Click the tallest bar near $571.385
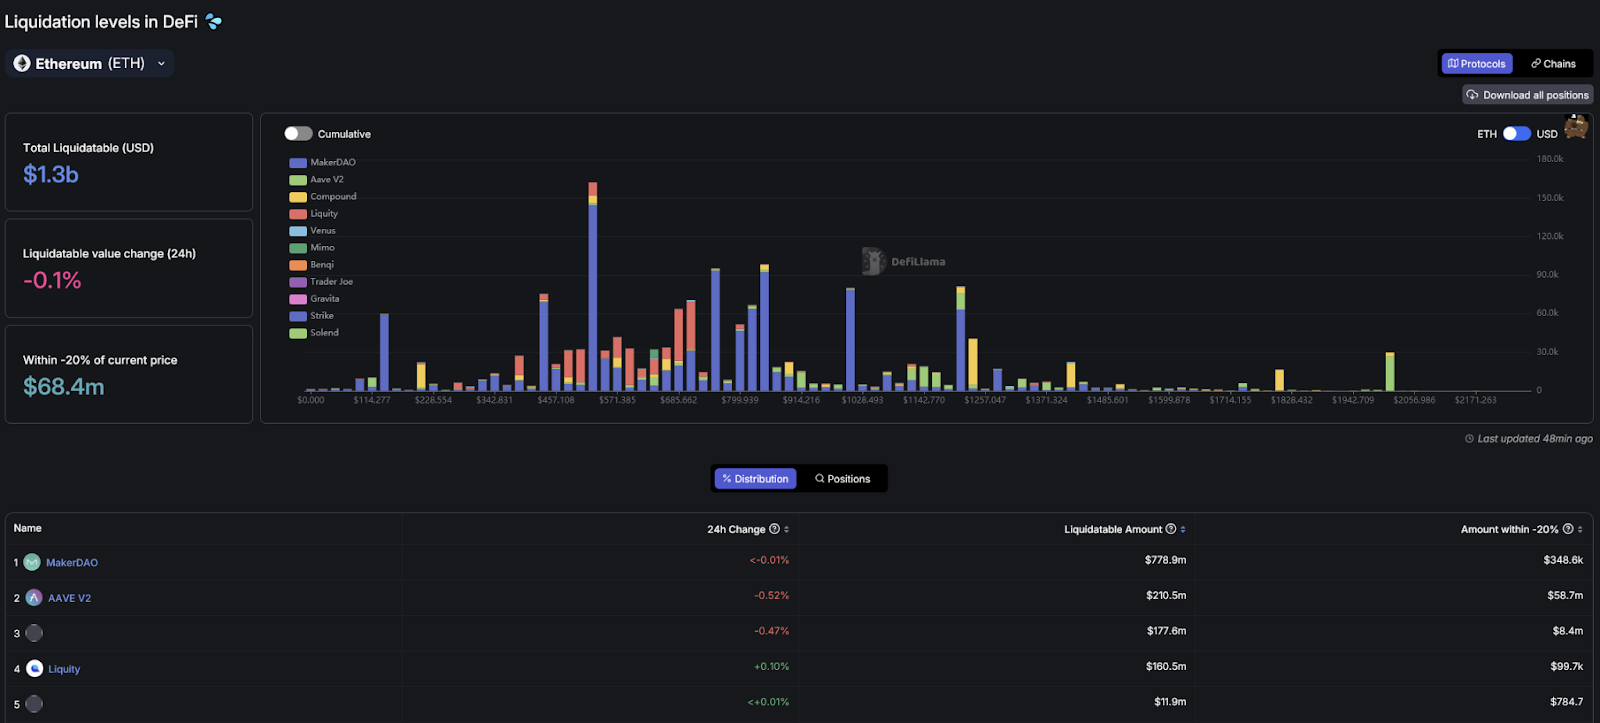The width and height of the screenshot is (1600, 723). 593,286
